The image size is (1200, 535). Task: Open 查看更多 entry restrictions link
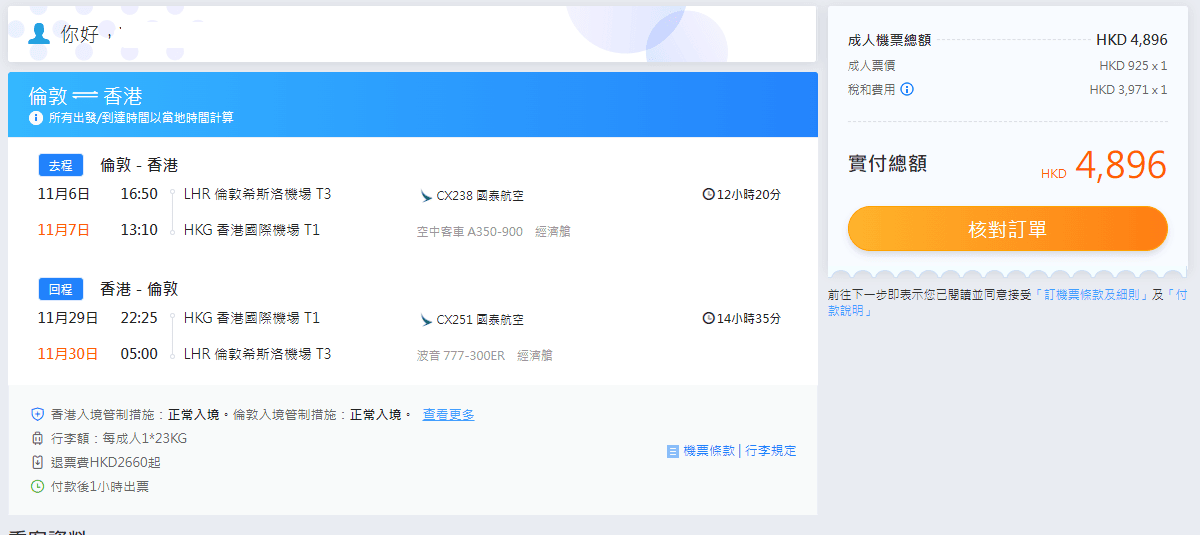tap(448, 414)
